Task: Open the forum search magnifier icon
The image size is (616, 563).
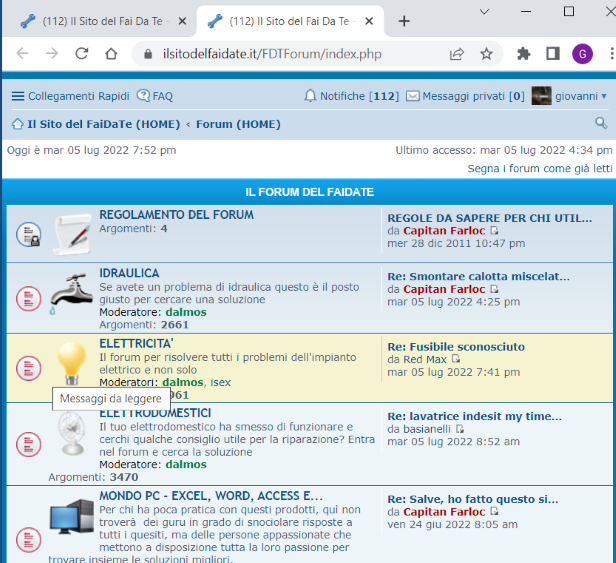Action: tap(601, 123)
